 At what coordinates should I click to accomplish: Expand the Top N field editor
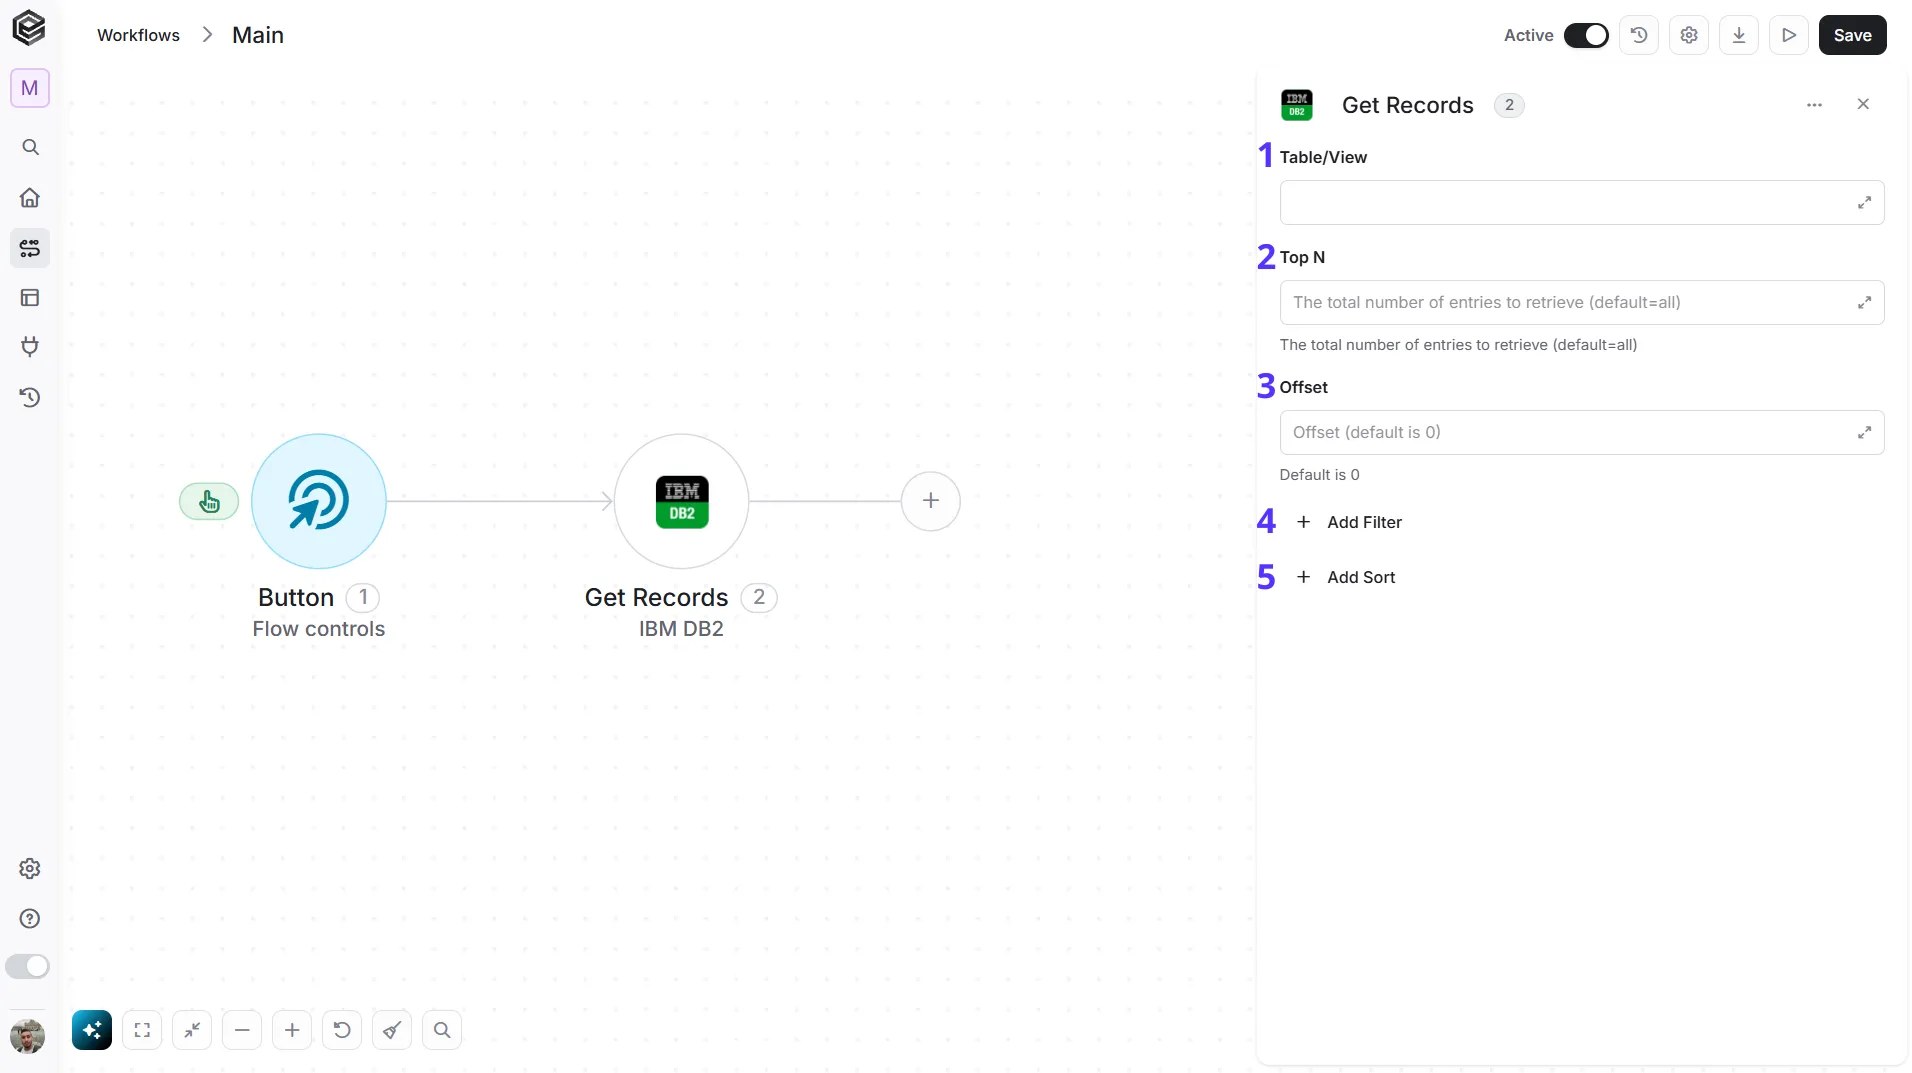(1864, 303)
